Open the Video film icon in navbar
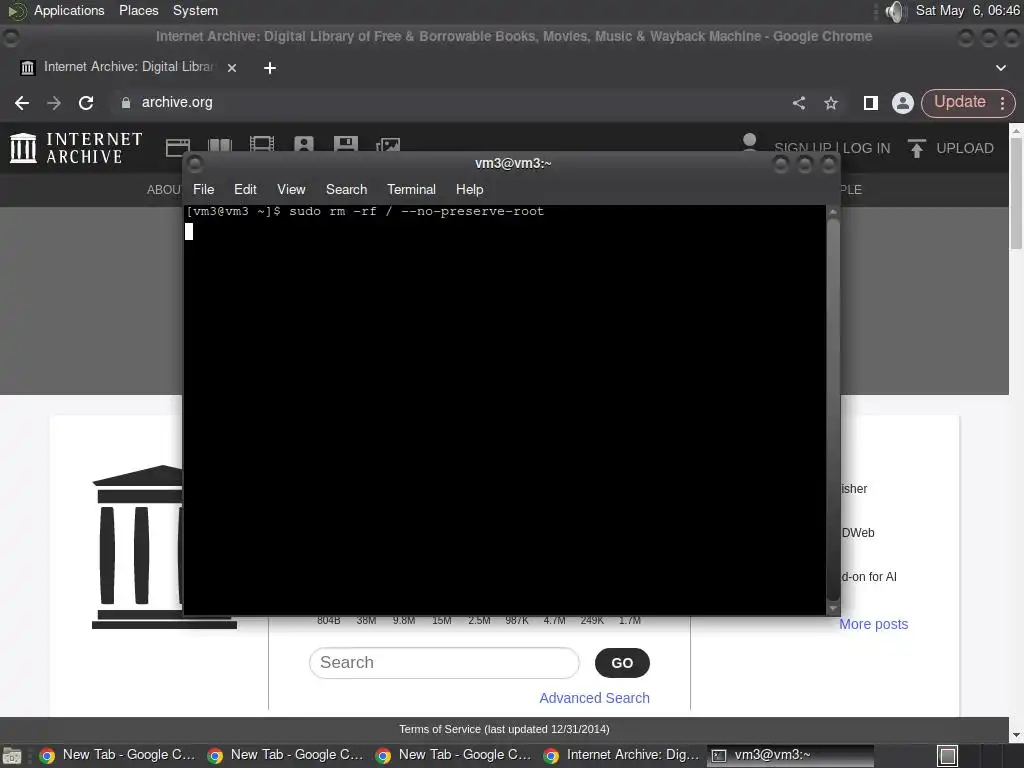This screenshot has width=1024, height=768. (x=262, y=145)
